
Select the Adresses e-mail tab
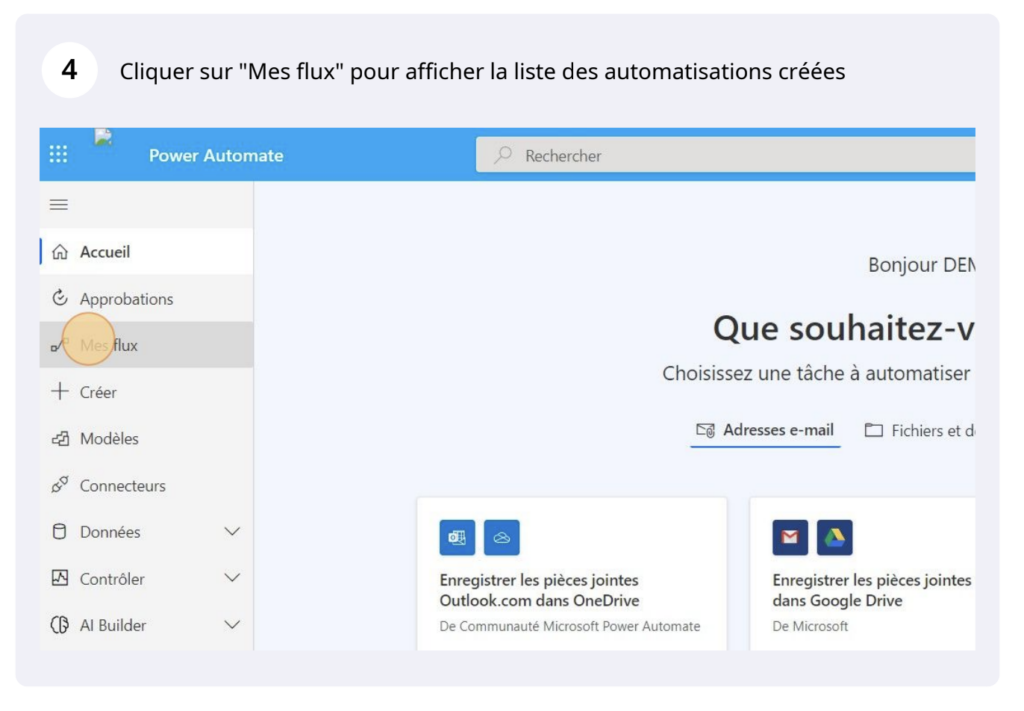pos(766,431)
